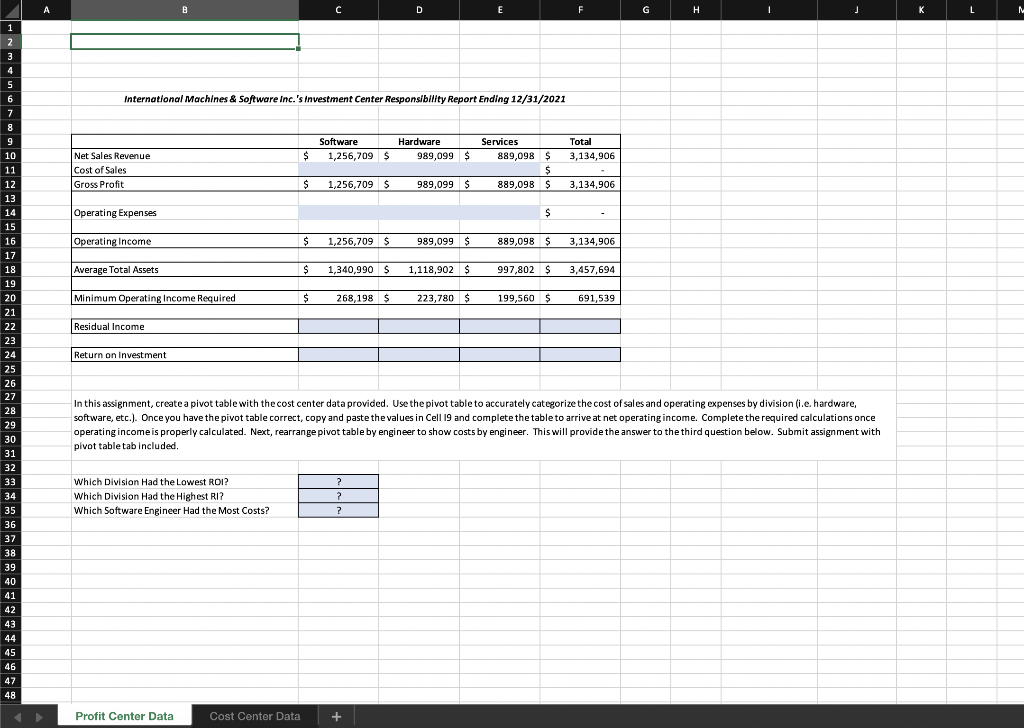Select column header B
Image resolution: width=1024 pixels, height=728 pixels.
coord(184,10)
